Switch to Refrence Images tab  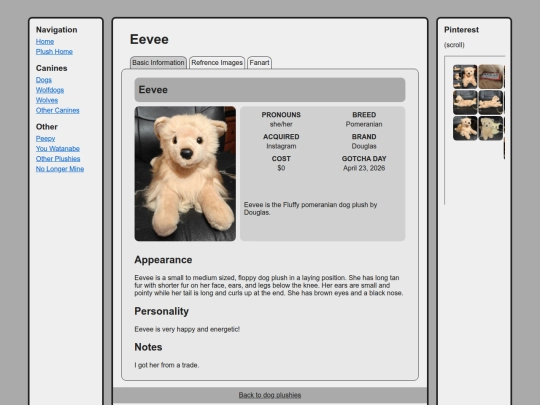(217, 63)
